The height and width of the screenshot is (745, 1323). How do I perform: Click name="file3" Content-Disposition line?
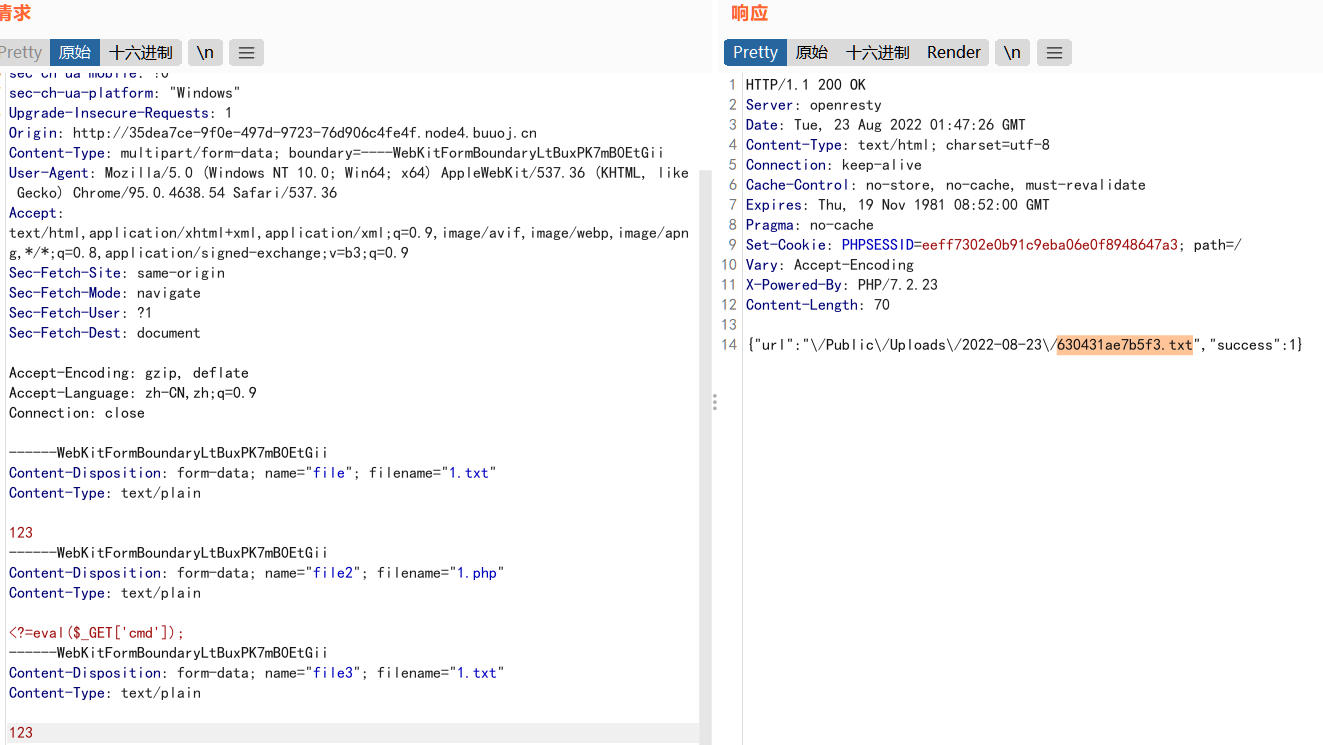coord(257,673)
